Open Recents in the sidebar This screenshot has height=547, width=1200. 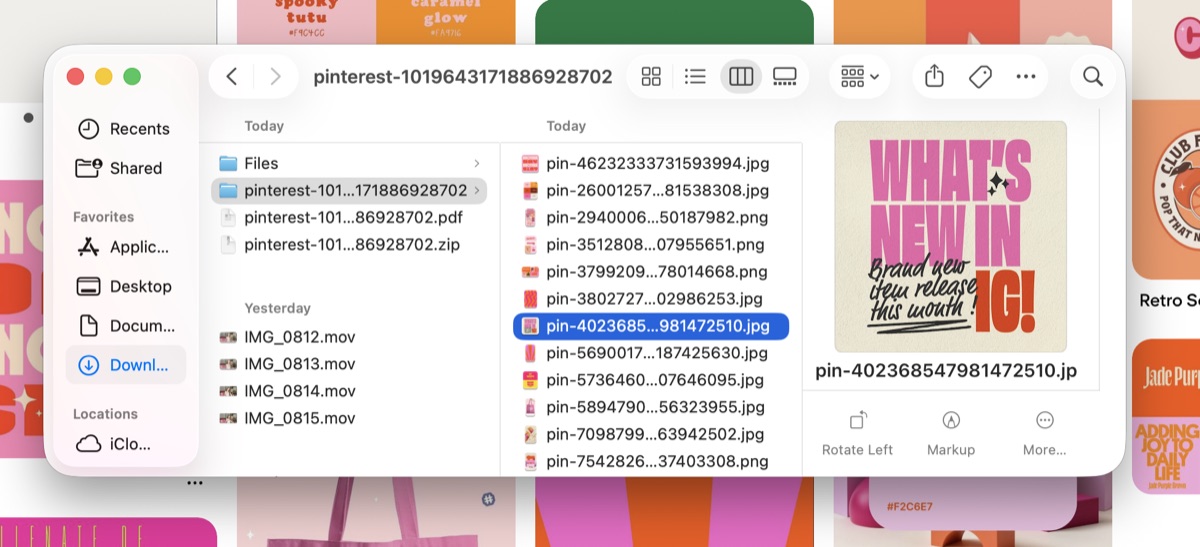pos(126,129)
